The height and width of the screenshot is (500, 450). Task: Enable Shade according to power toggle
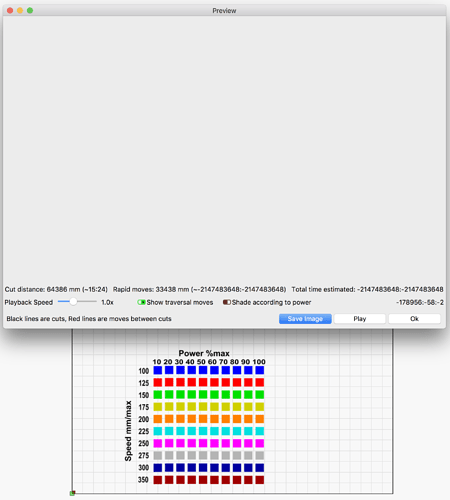point(227,302)
